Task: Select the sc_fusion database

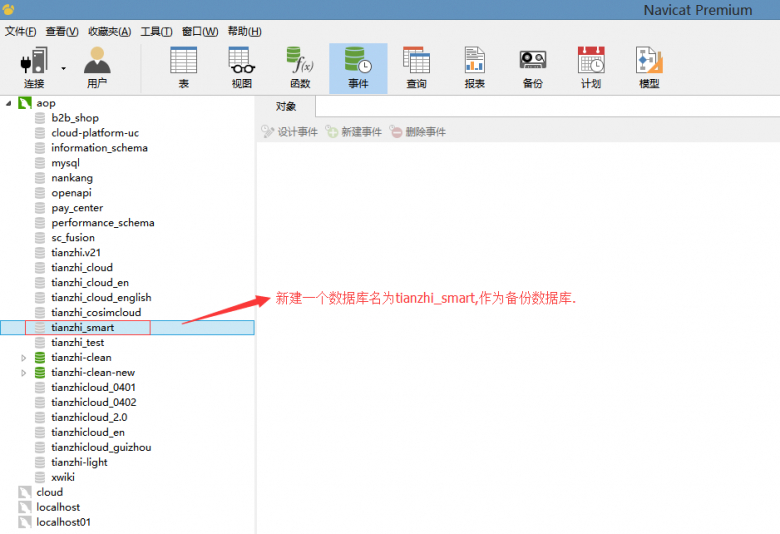Action: point(73,237)
